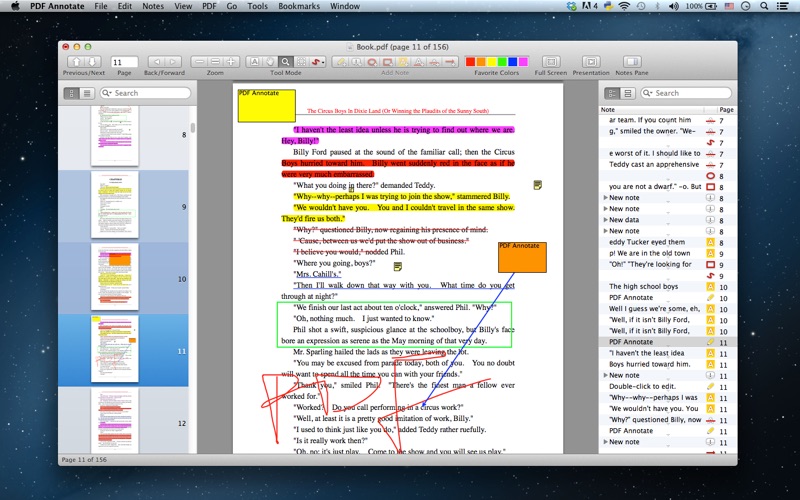
Task: Open the File menu
Action: tap(101, 6)
